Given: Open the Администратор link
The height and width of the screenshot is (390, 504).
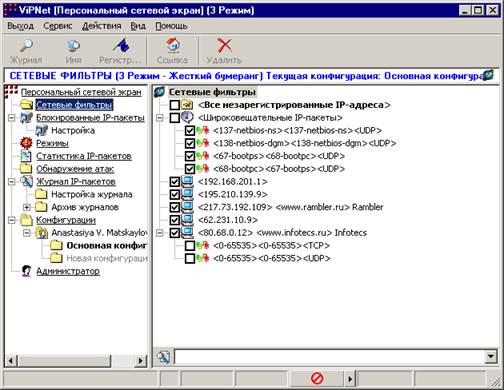Looking at the screenshot, I should [68, 271].
